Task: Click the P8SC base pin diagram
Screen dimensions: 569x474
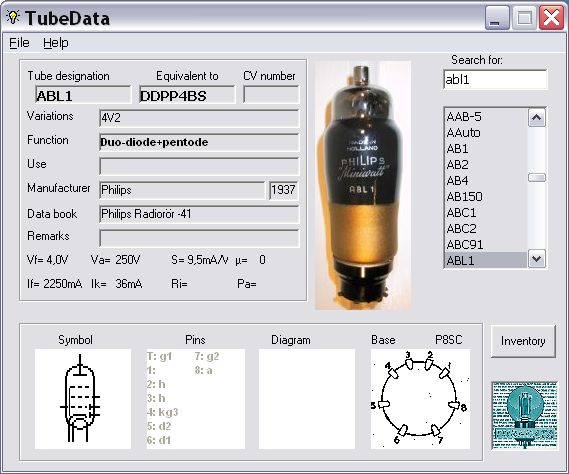Action: click(x=420, y=399)
